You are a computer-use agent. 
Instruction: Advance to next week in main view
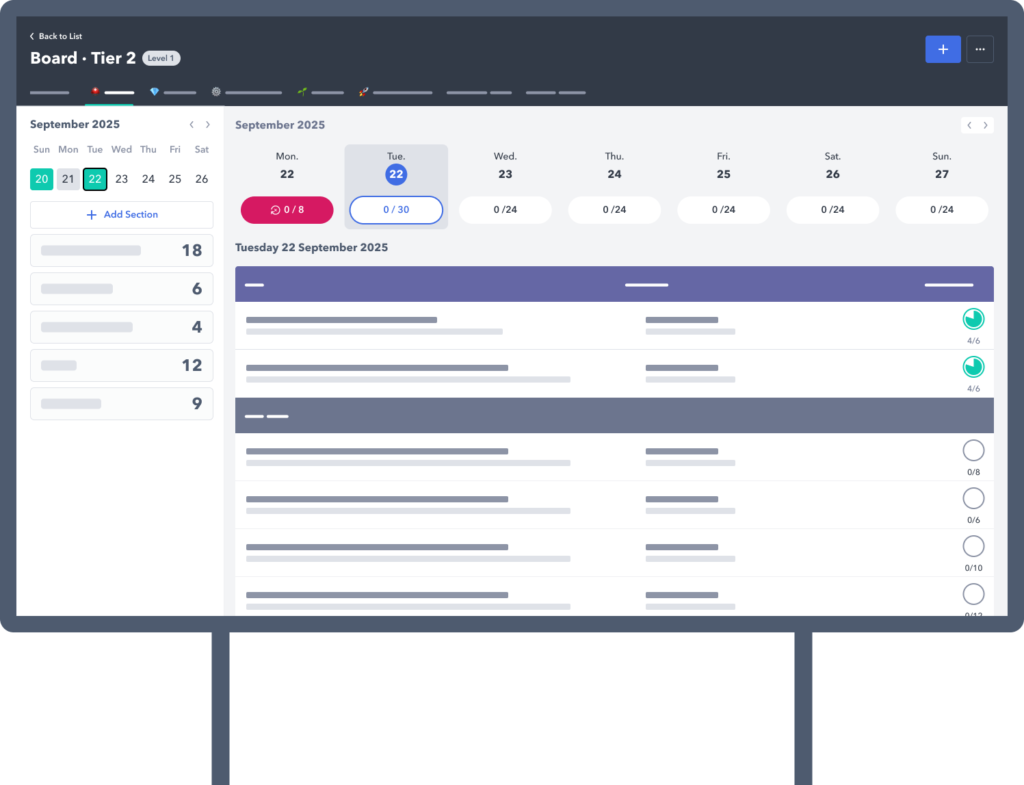[x=986, y=125]
